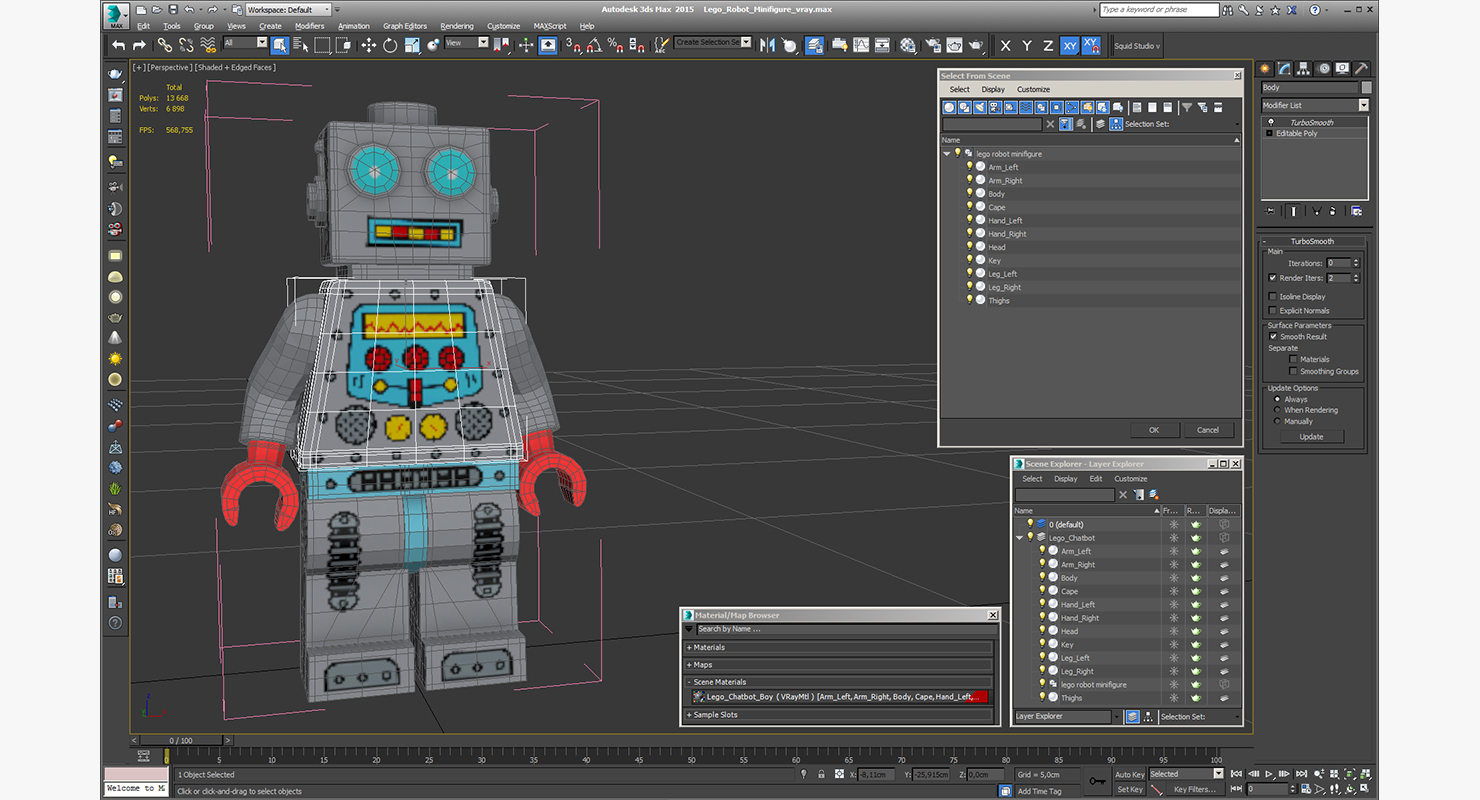Open Display menu in Select From Scene

point(993,89)
